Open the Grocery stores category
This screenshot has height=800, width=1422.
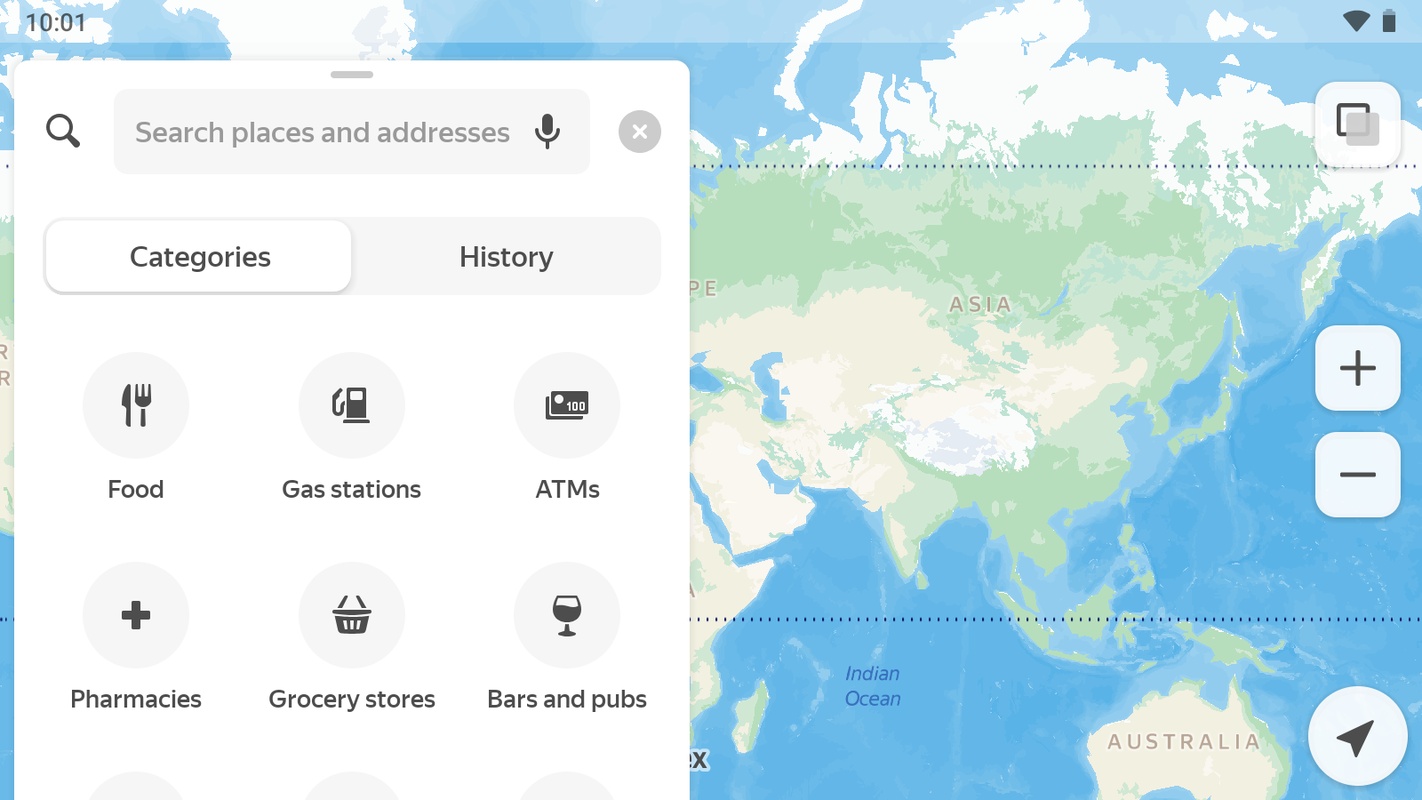352,615
